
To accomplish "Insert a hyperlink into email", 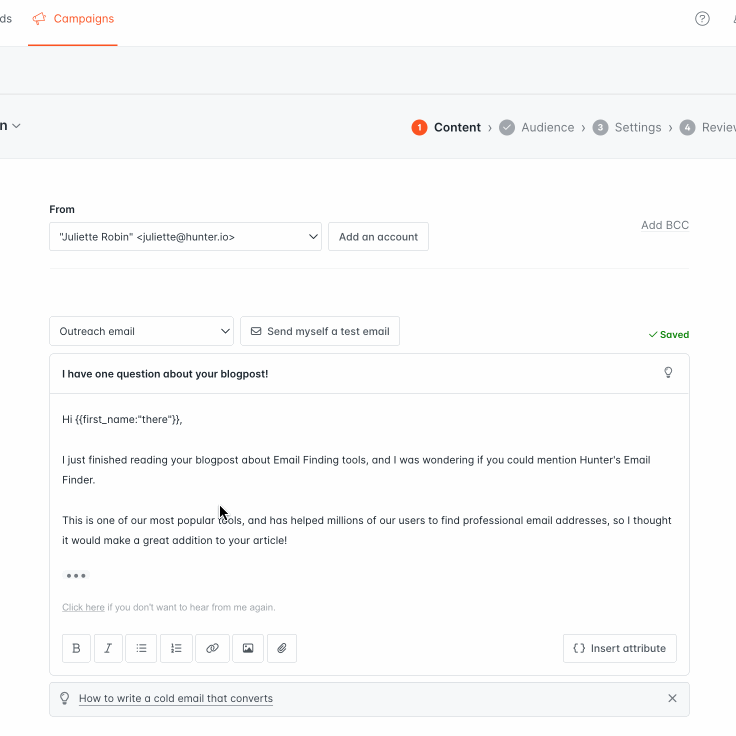I will pos(212,648).
